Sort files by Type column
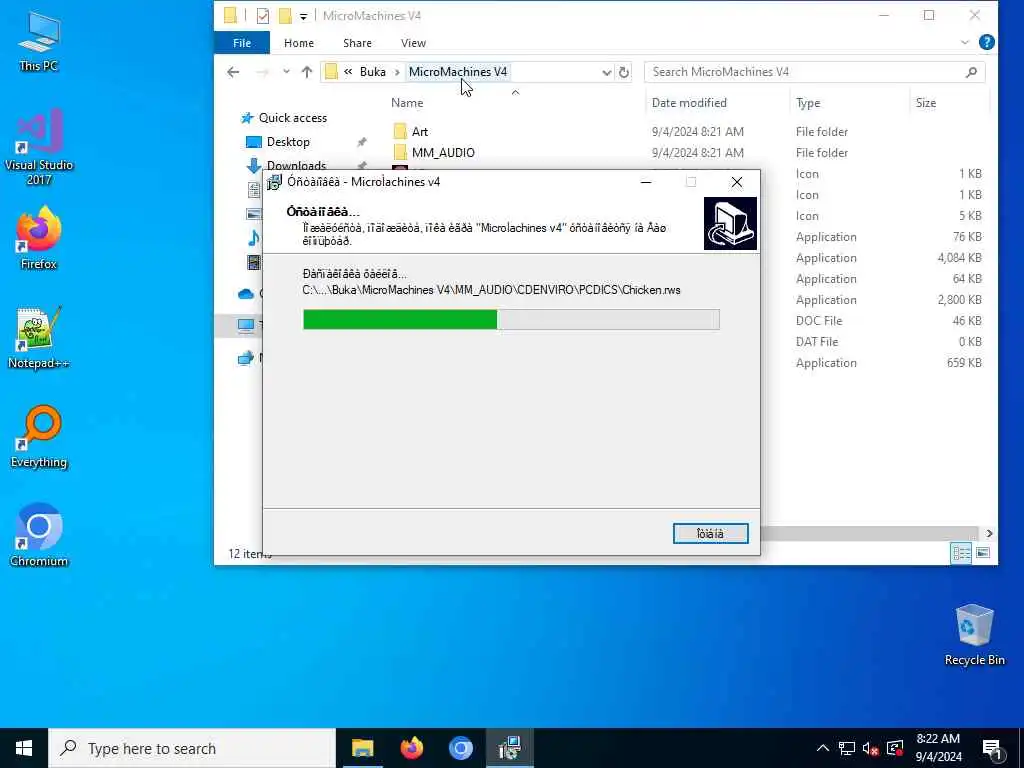The height and width of the screenshot is (768, 1024). pos(808,103)
